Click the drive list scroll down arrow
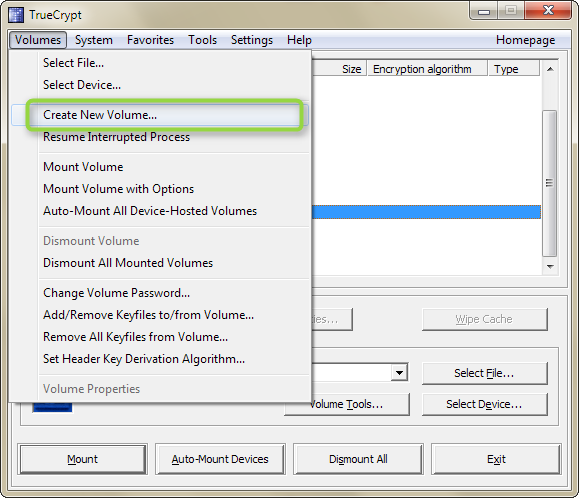Image resolution: width=579 pixels, height=498 pixels. 550,267
